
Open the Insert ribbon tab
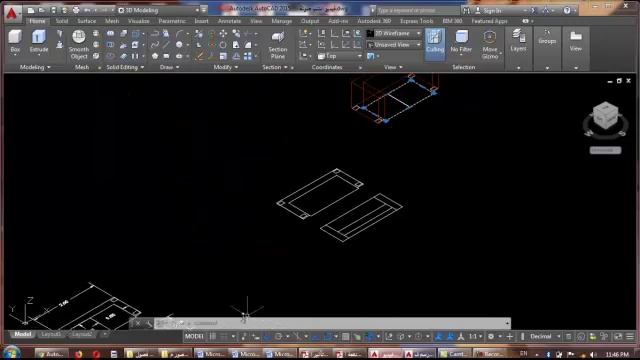pos(201,21)
